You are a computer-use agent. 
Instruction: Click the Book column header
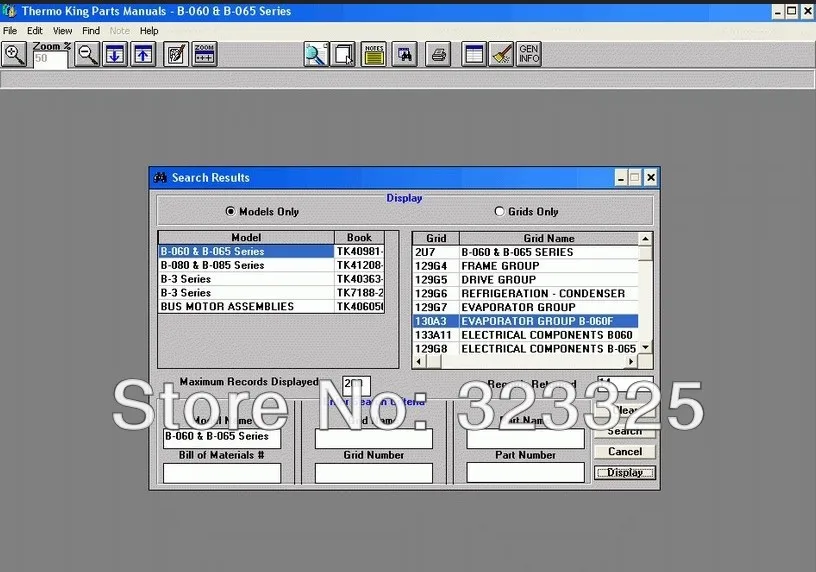pos(359,238)
